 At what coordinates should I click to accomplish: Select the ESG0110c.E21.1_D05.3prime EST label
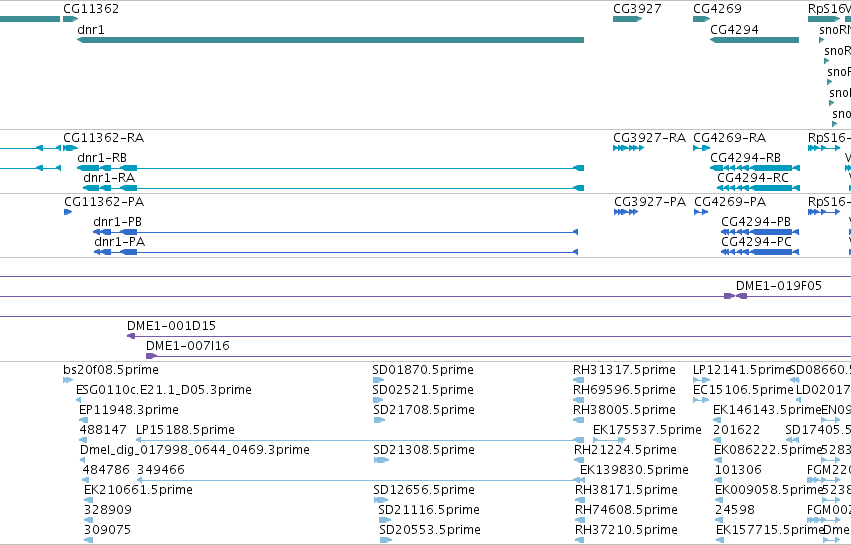[x=164, y=390]
